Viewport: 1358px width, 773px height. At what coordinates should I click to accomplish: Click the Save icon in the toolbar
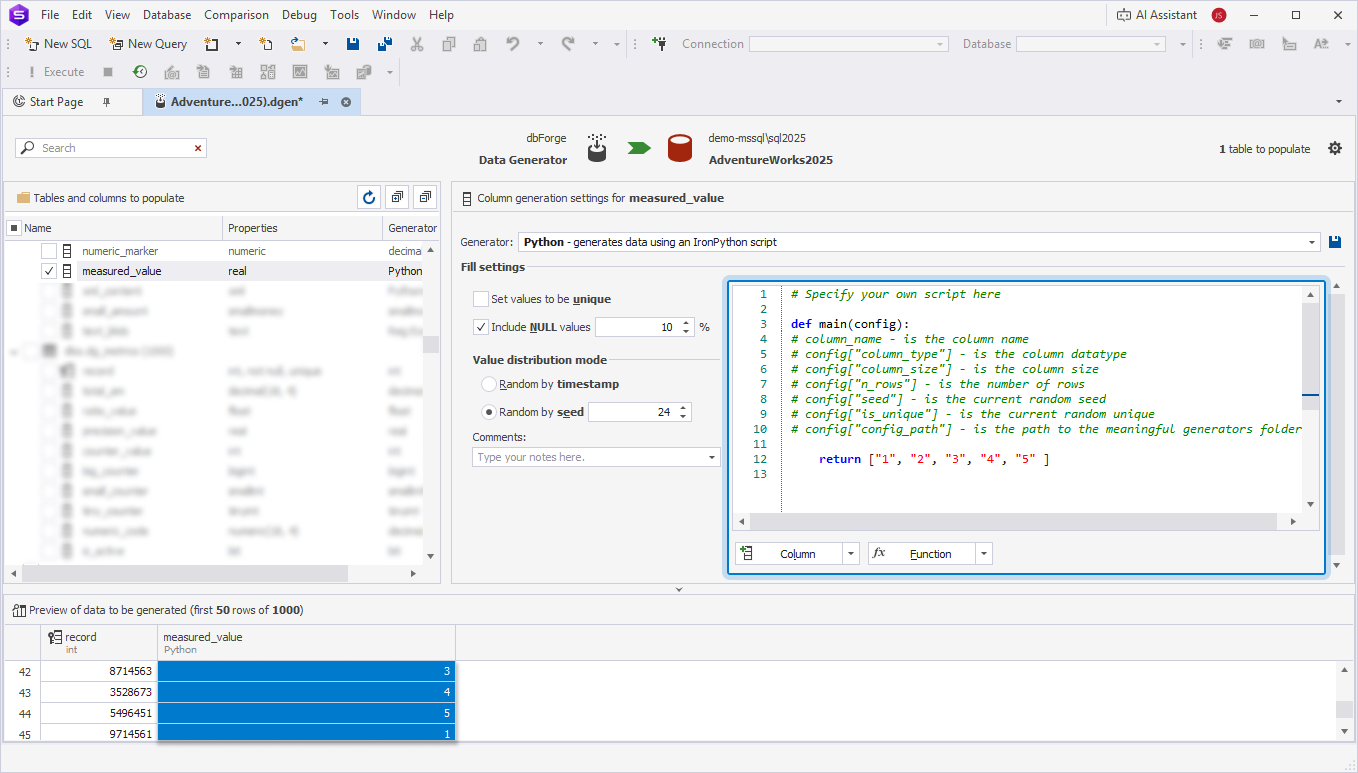pos(353,44)
